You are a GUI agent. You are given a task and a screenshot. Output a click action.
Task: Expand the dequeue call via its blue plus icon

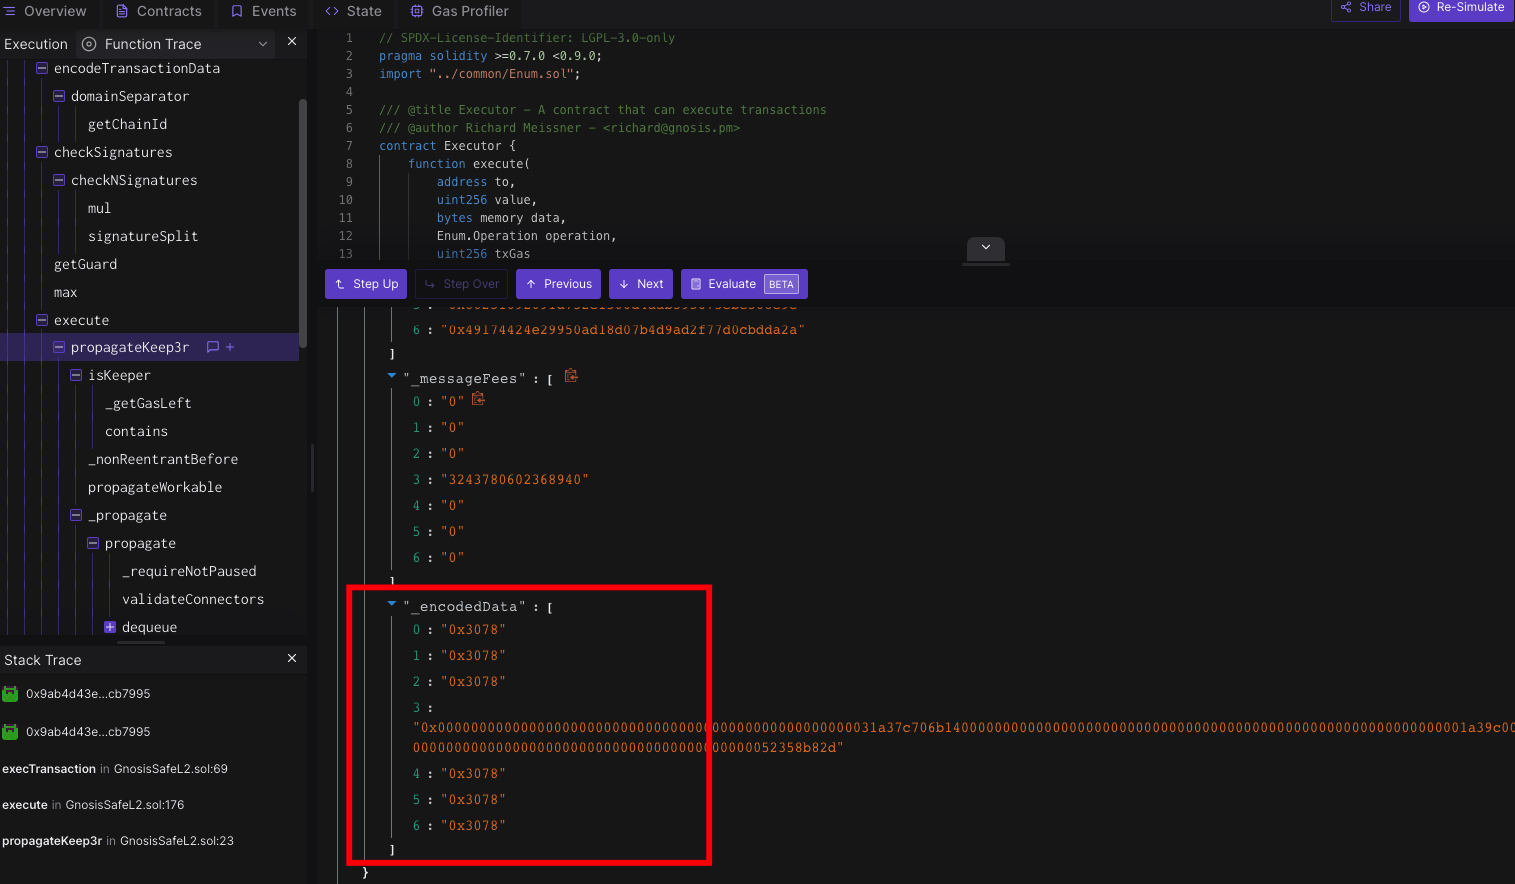pos(110,626)
